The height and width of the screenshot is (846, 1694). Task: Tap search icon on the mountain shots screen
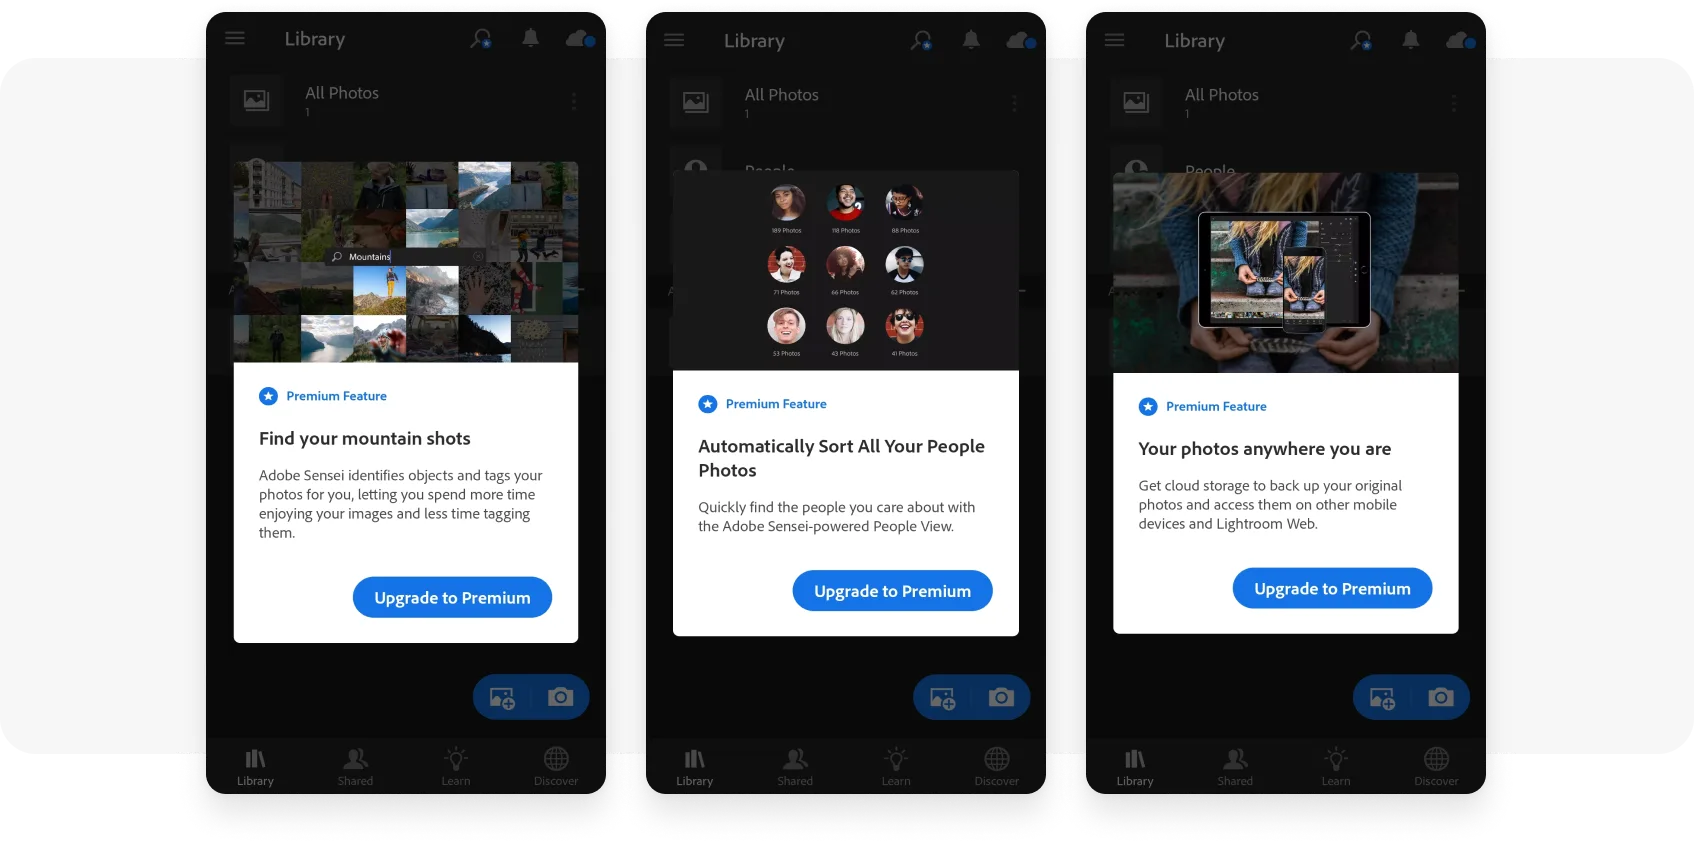481,39
